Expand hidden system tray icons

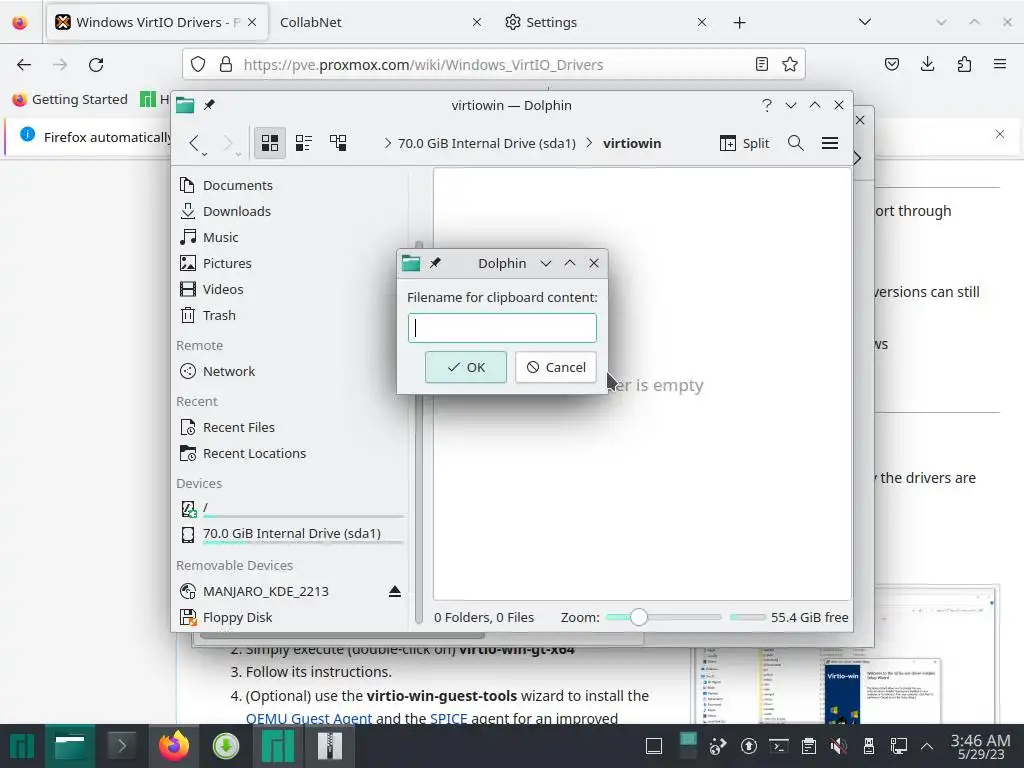pos(927,746)
